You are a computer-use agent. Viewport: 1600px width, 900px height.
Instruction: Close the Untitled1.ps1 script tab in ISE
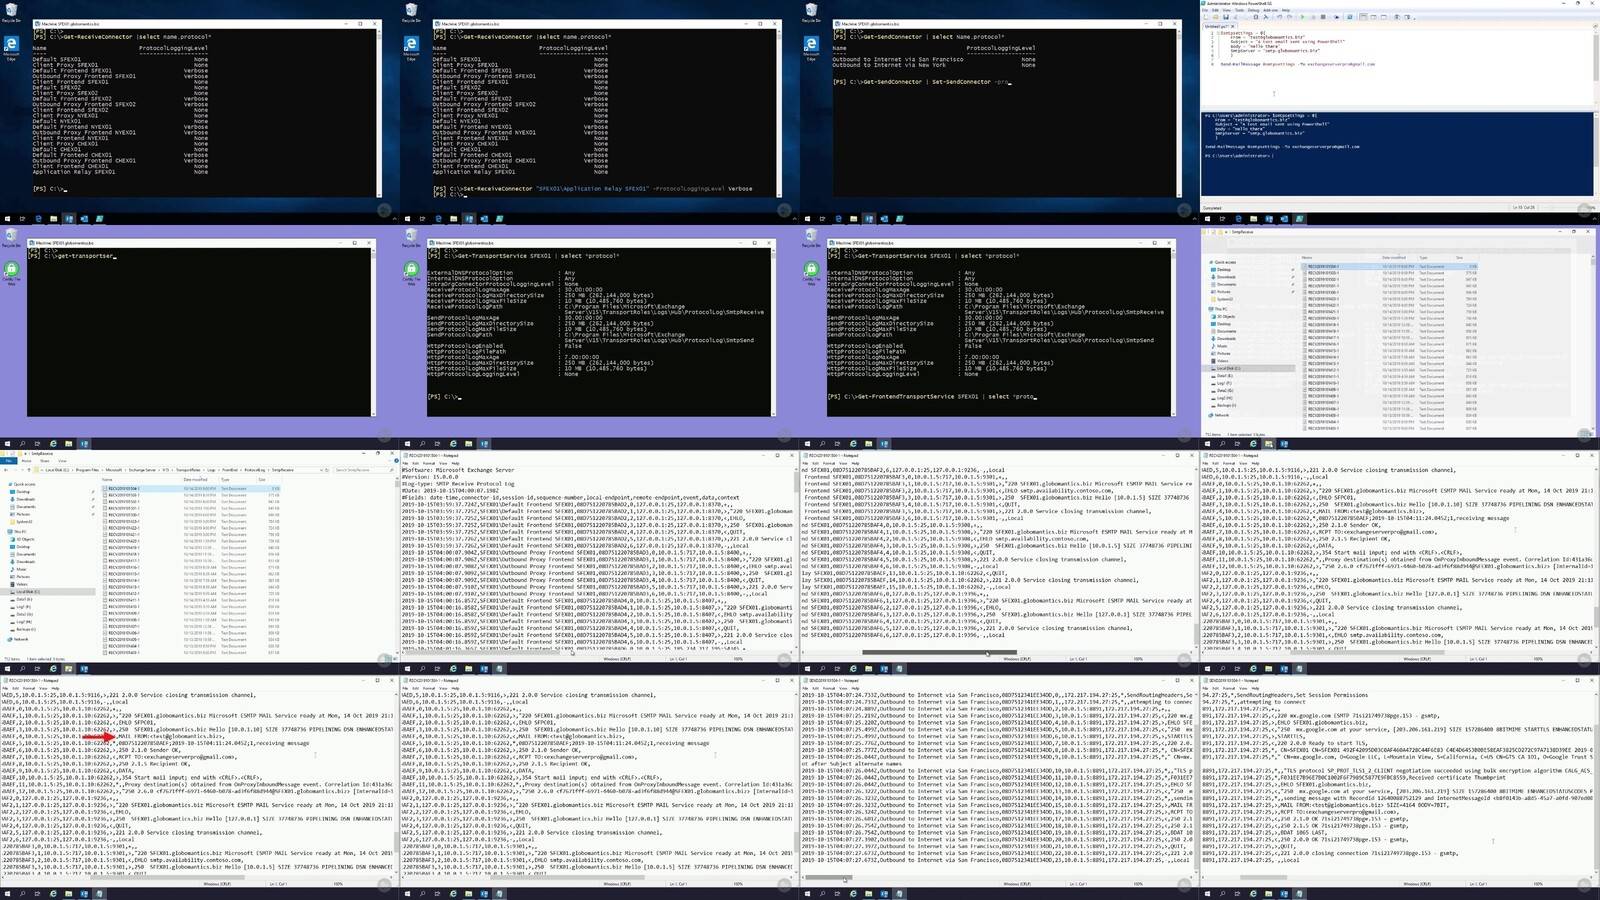click(x=1232, y=26)
